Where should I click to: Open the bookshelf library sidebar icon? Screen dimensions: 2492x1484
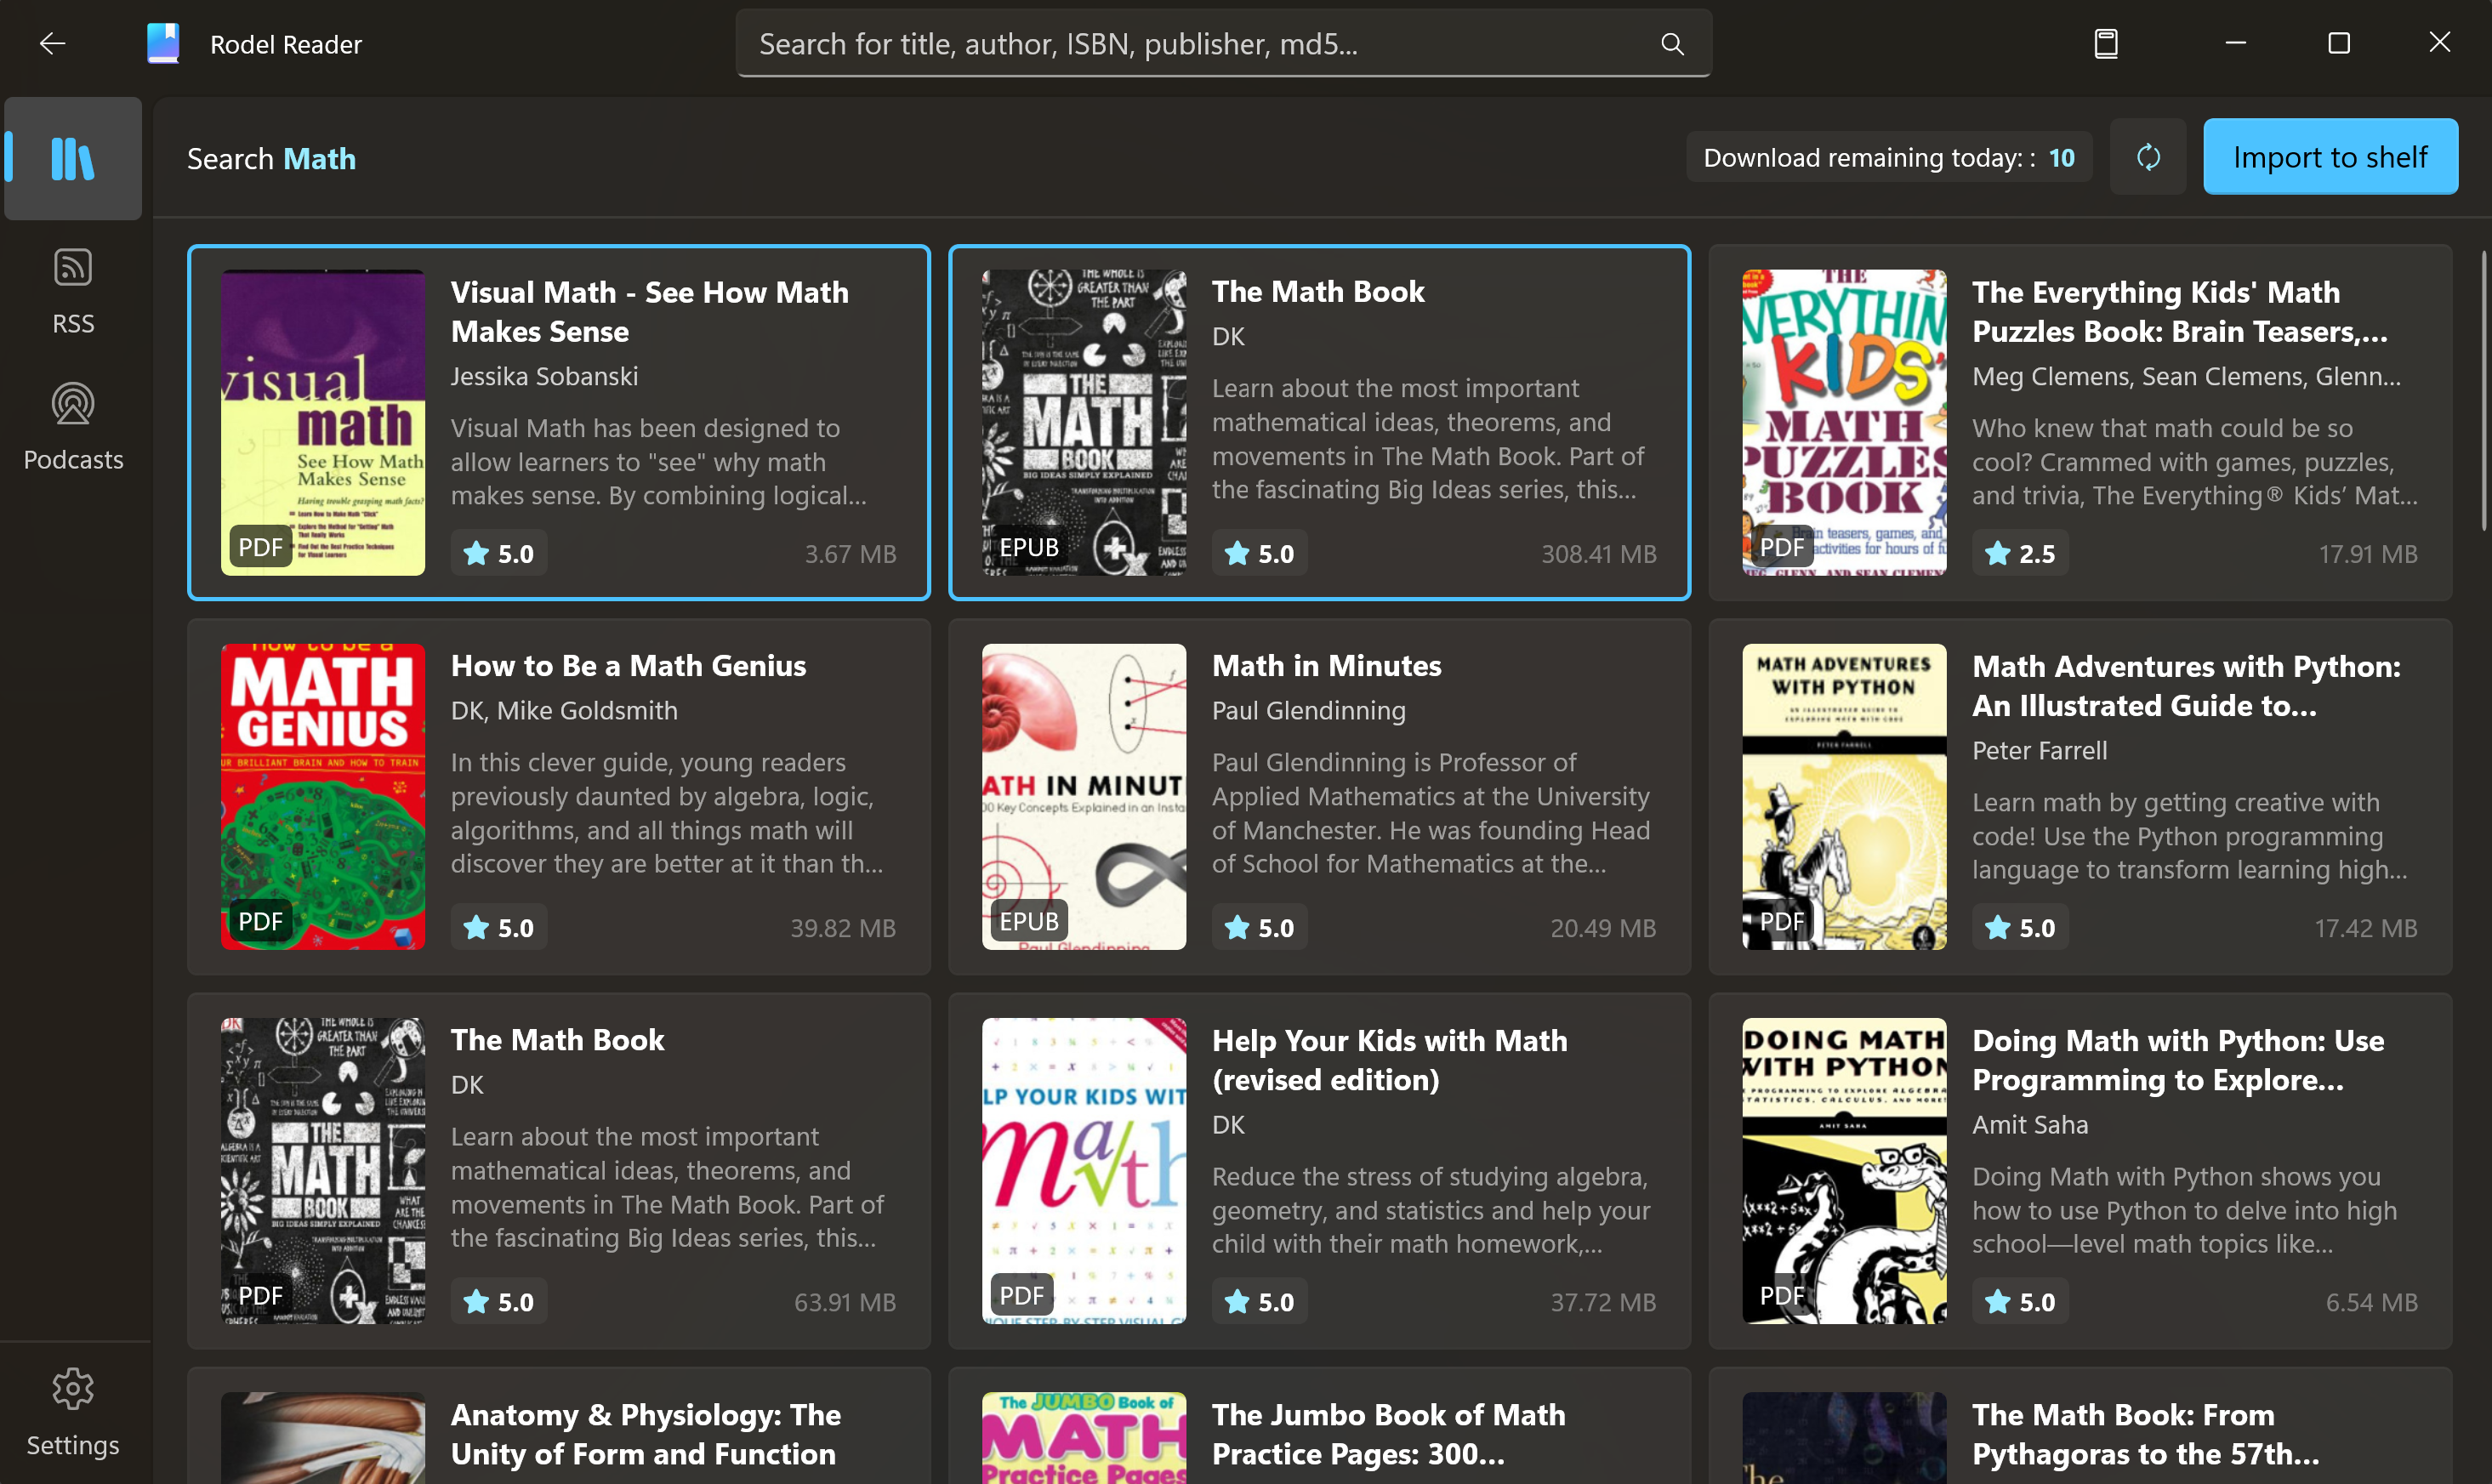click(73, 158)
